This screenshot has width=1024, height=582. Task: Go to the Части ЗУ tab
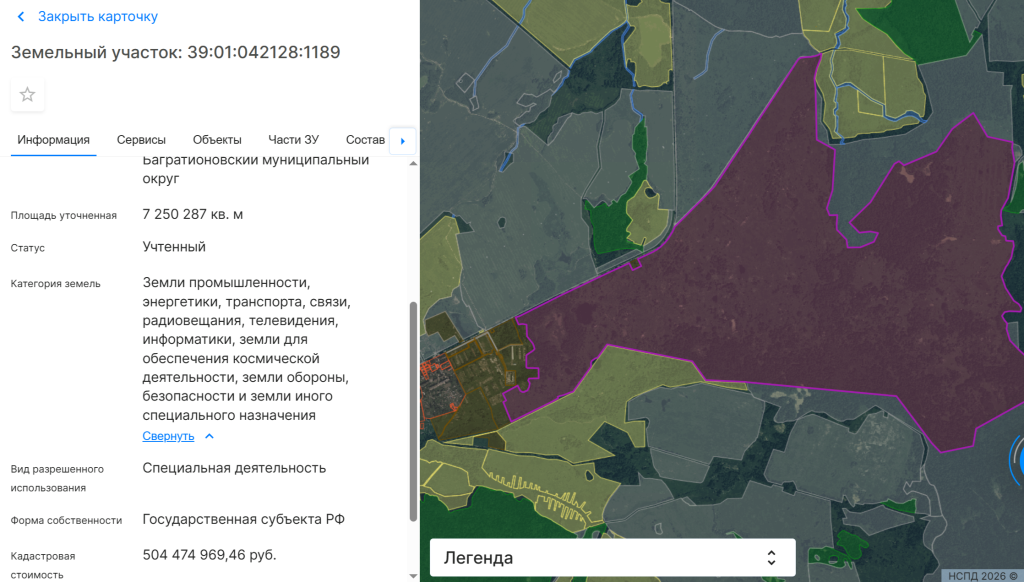click(x=293, y=140)
